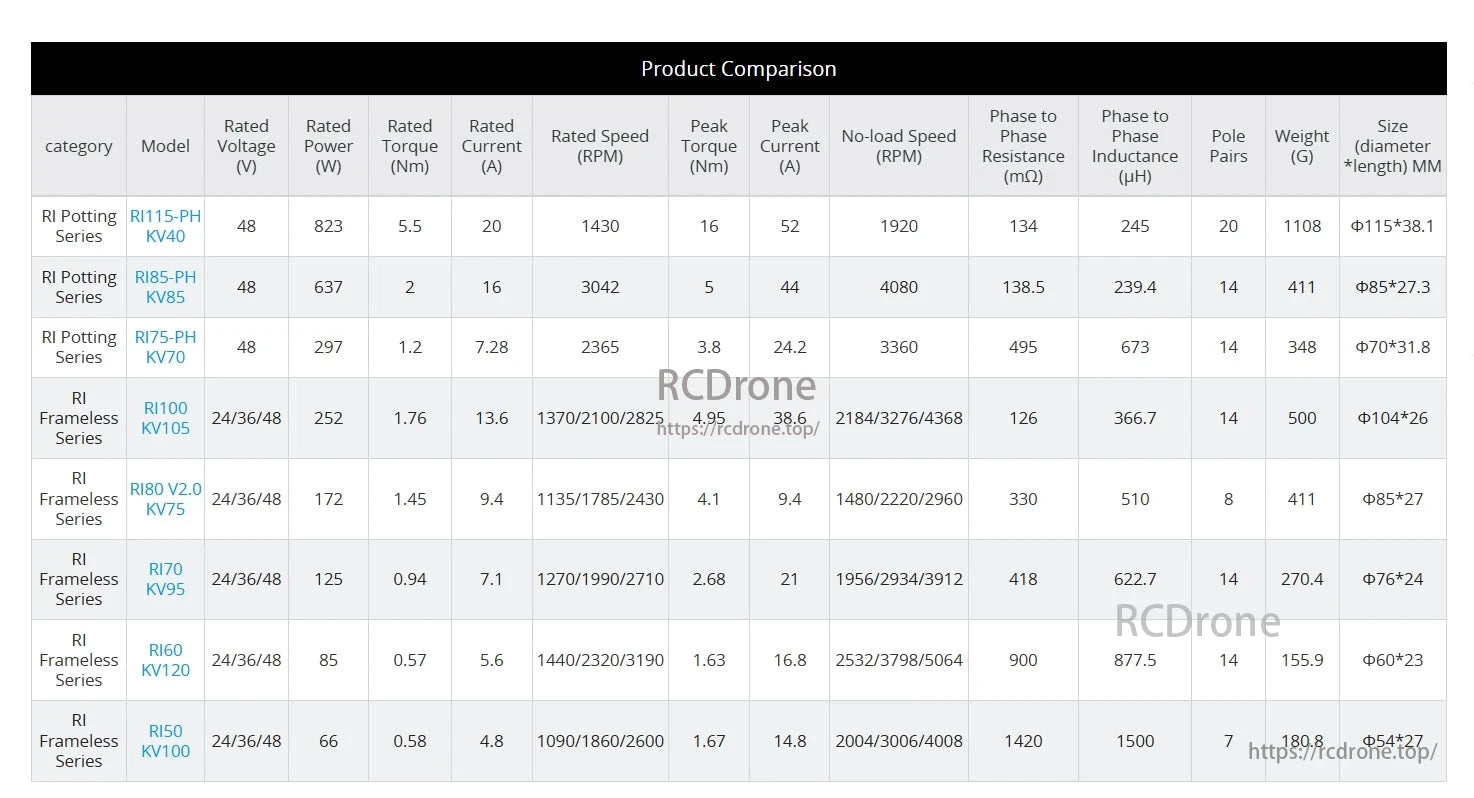This screenshot has width=1474, height=798.
Task: Open the RI80 V2.0 KV75 link
Action: click(x=165, y=499)
